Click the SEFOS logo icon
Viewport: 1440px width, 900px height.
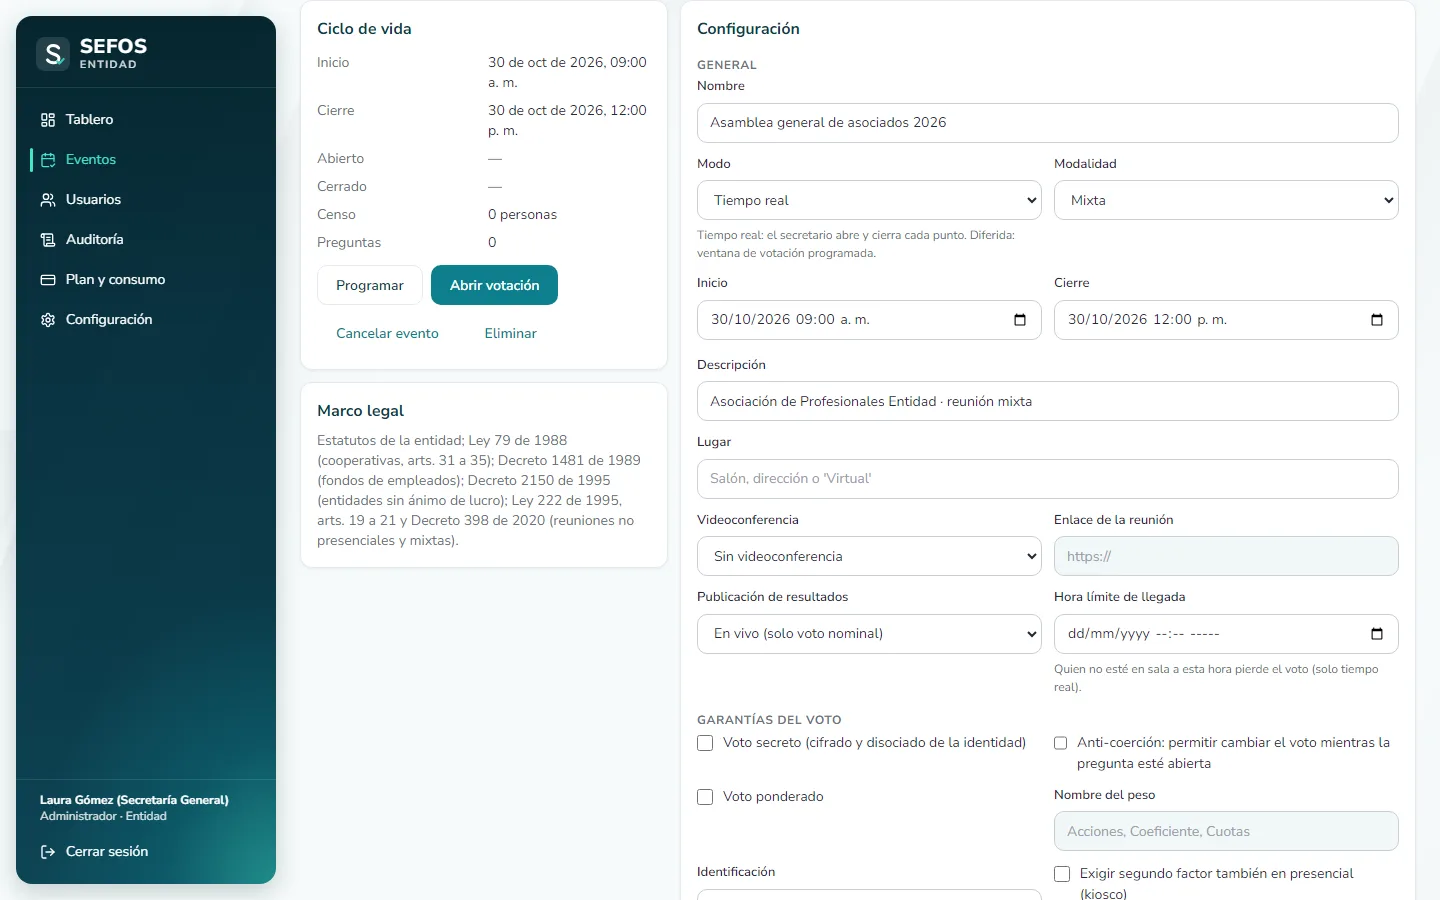(x=53, y=54)
